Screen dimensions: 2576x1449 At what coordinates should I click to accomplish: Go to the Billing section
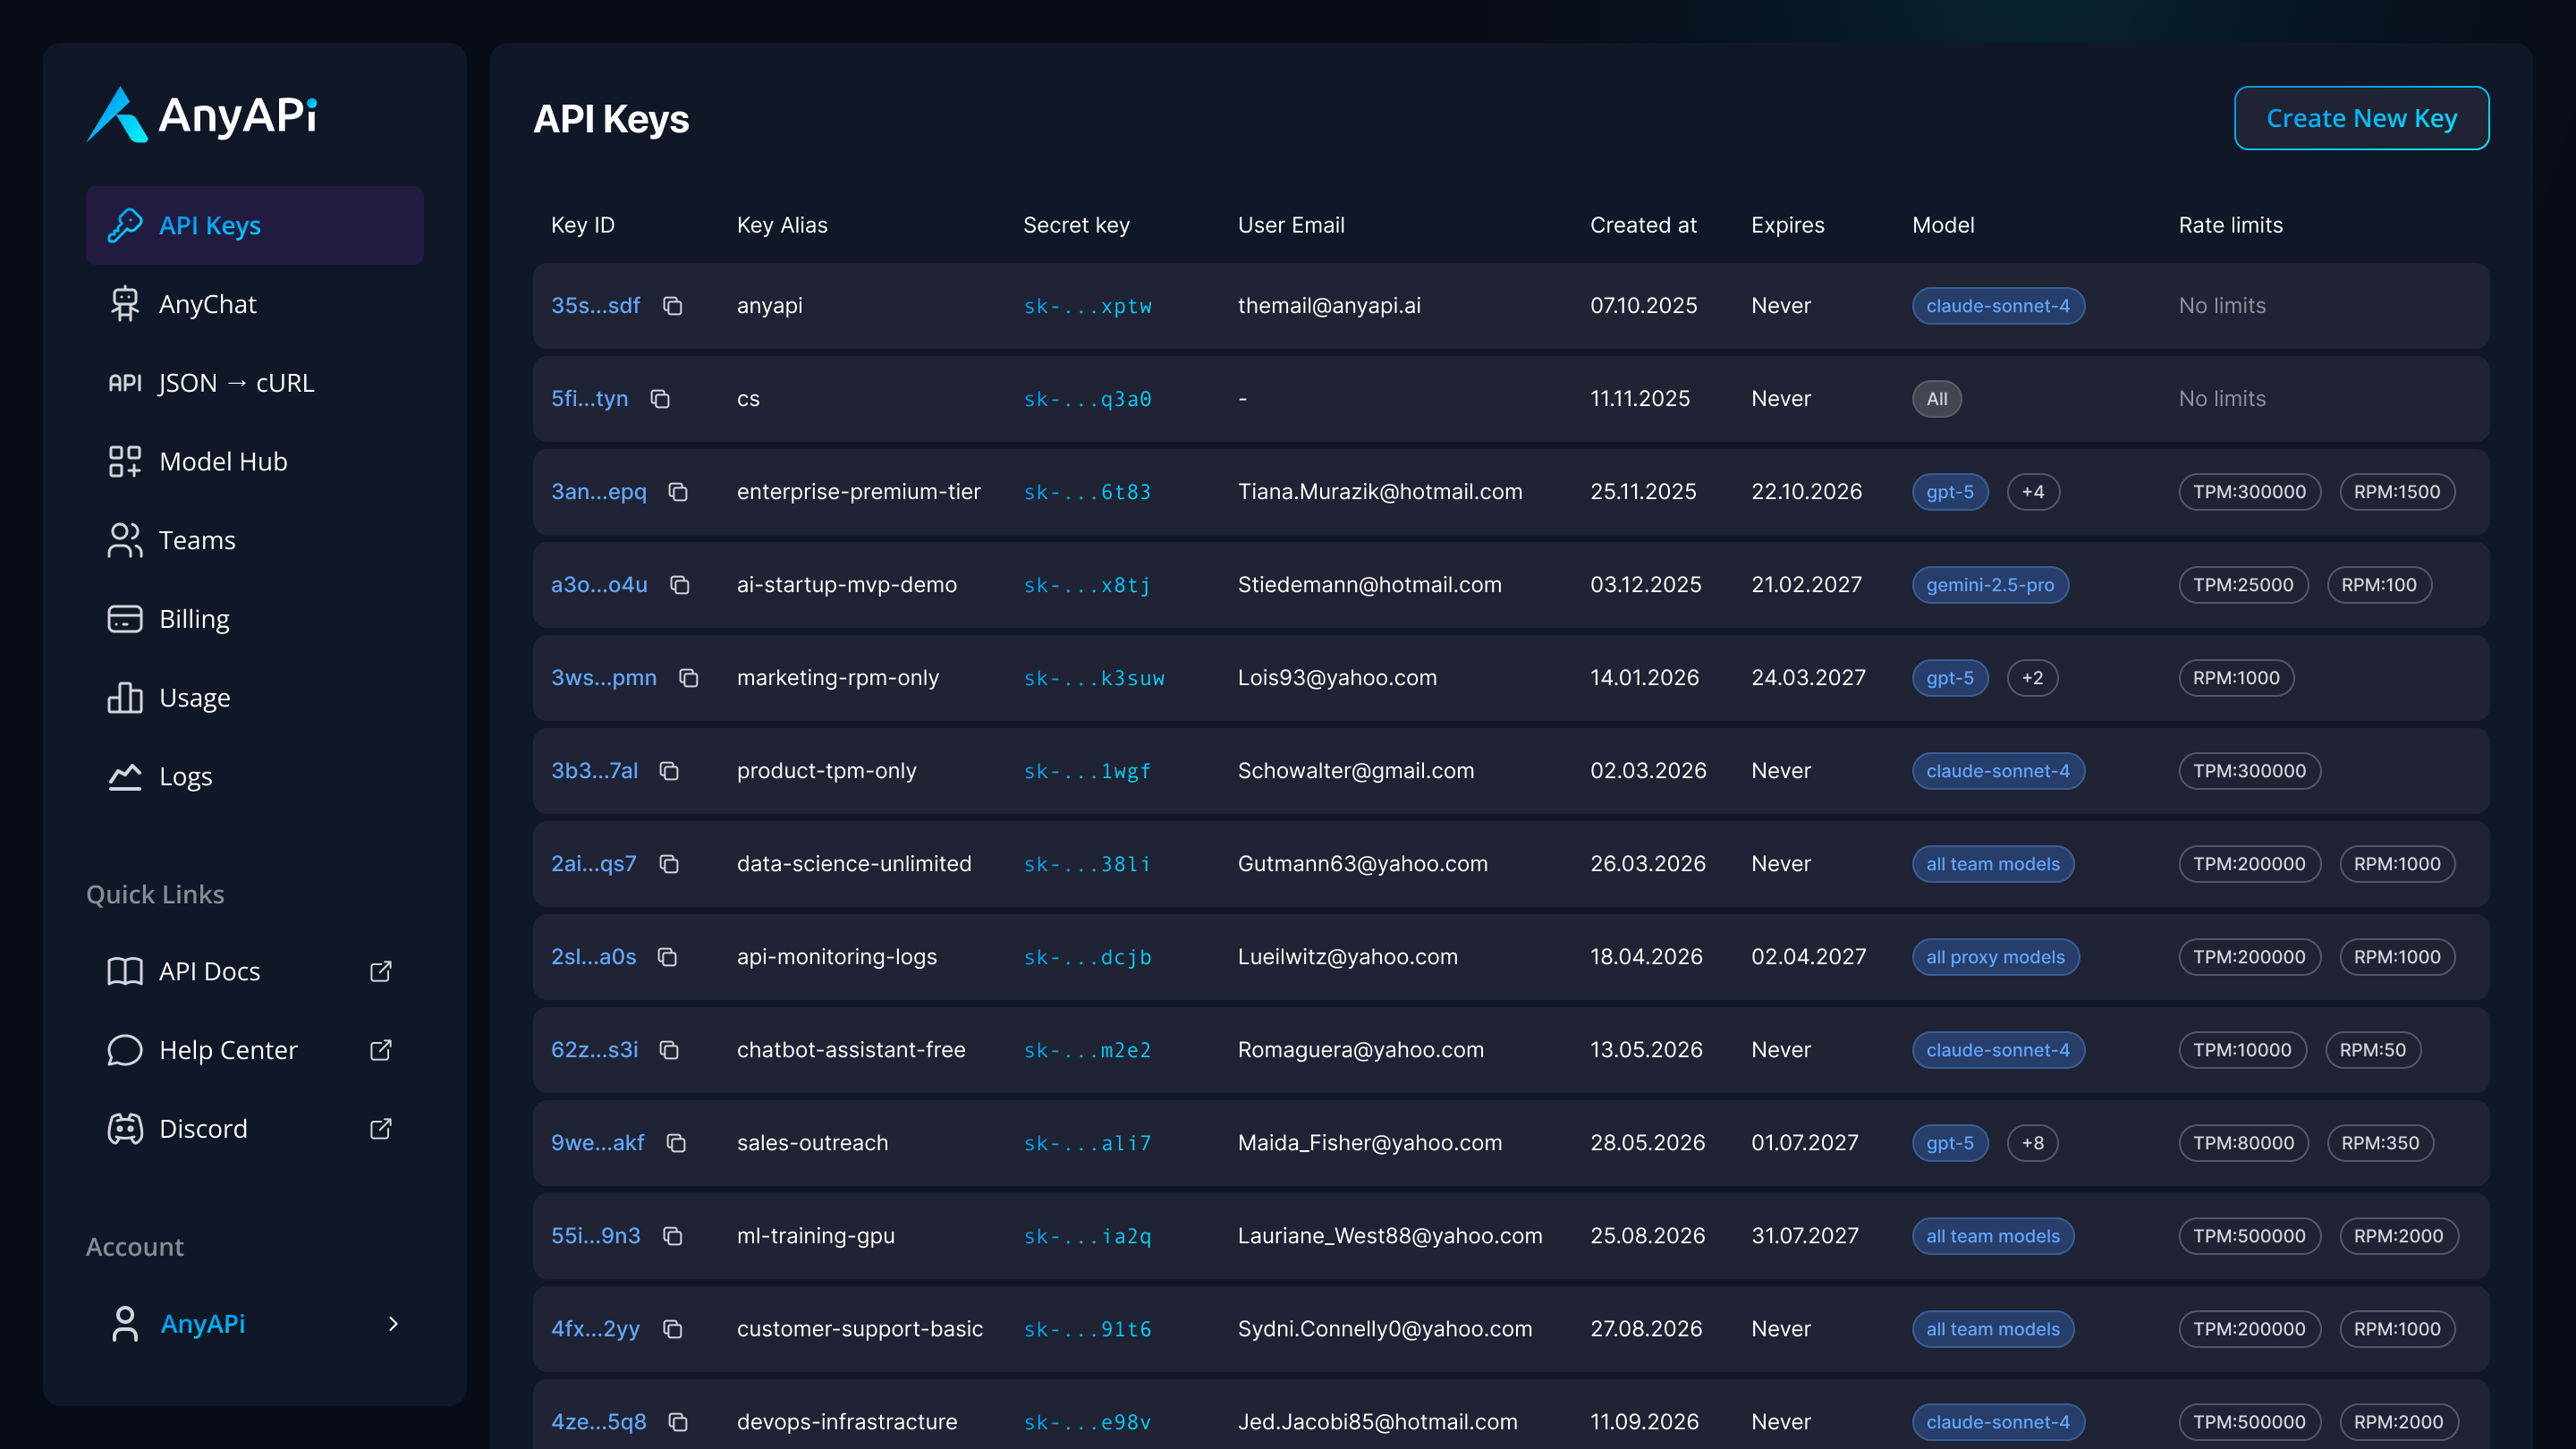point(194,619)
